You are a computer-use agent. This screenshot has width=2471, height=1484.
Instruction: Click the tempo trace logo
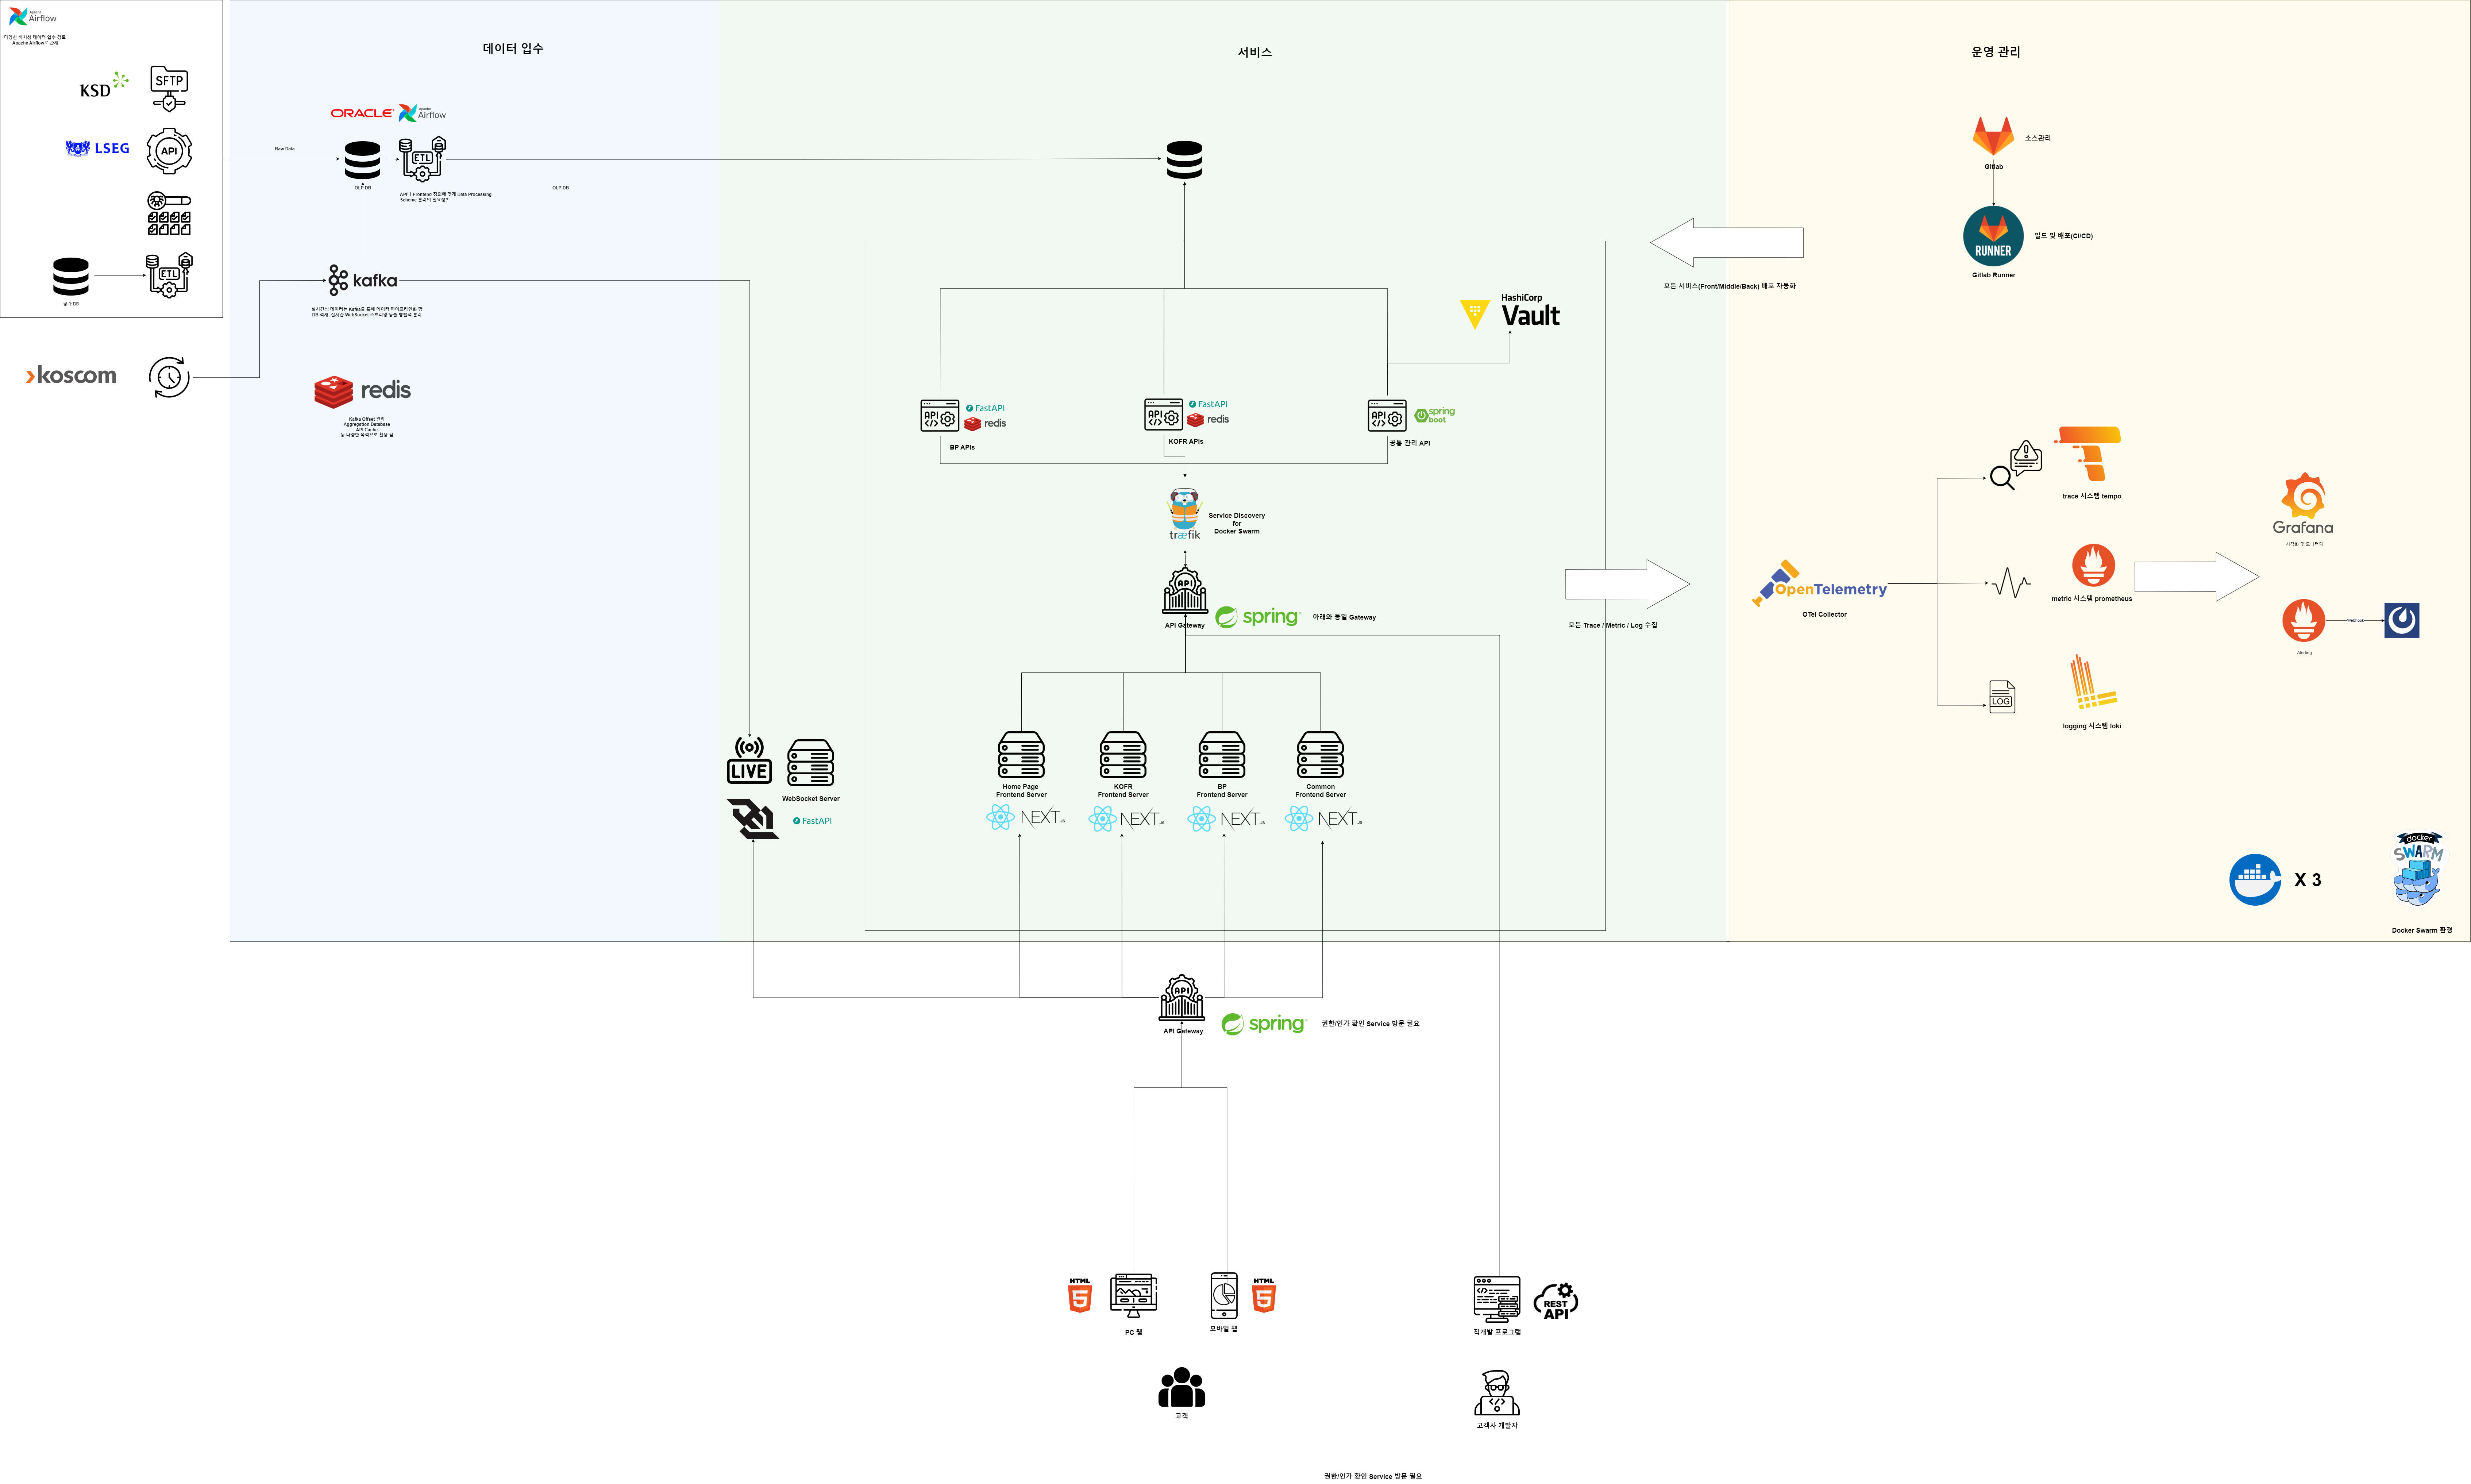click(2088, 454)
